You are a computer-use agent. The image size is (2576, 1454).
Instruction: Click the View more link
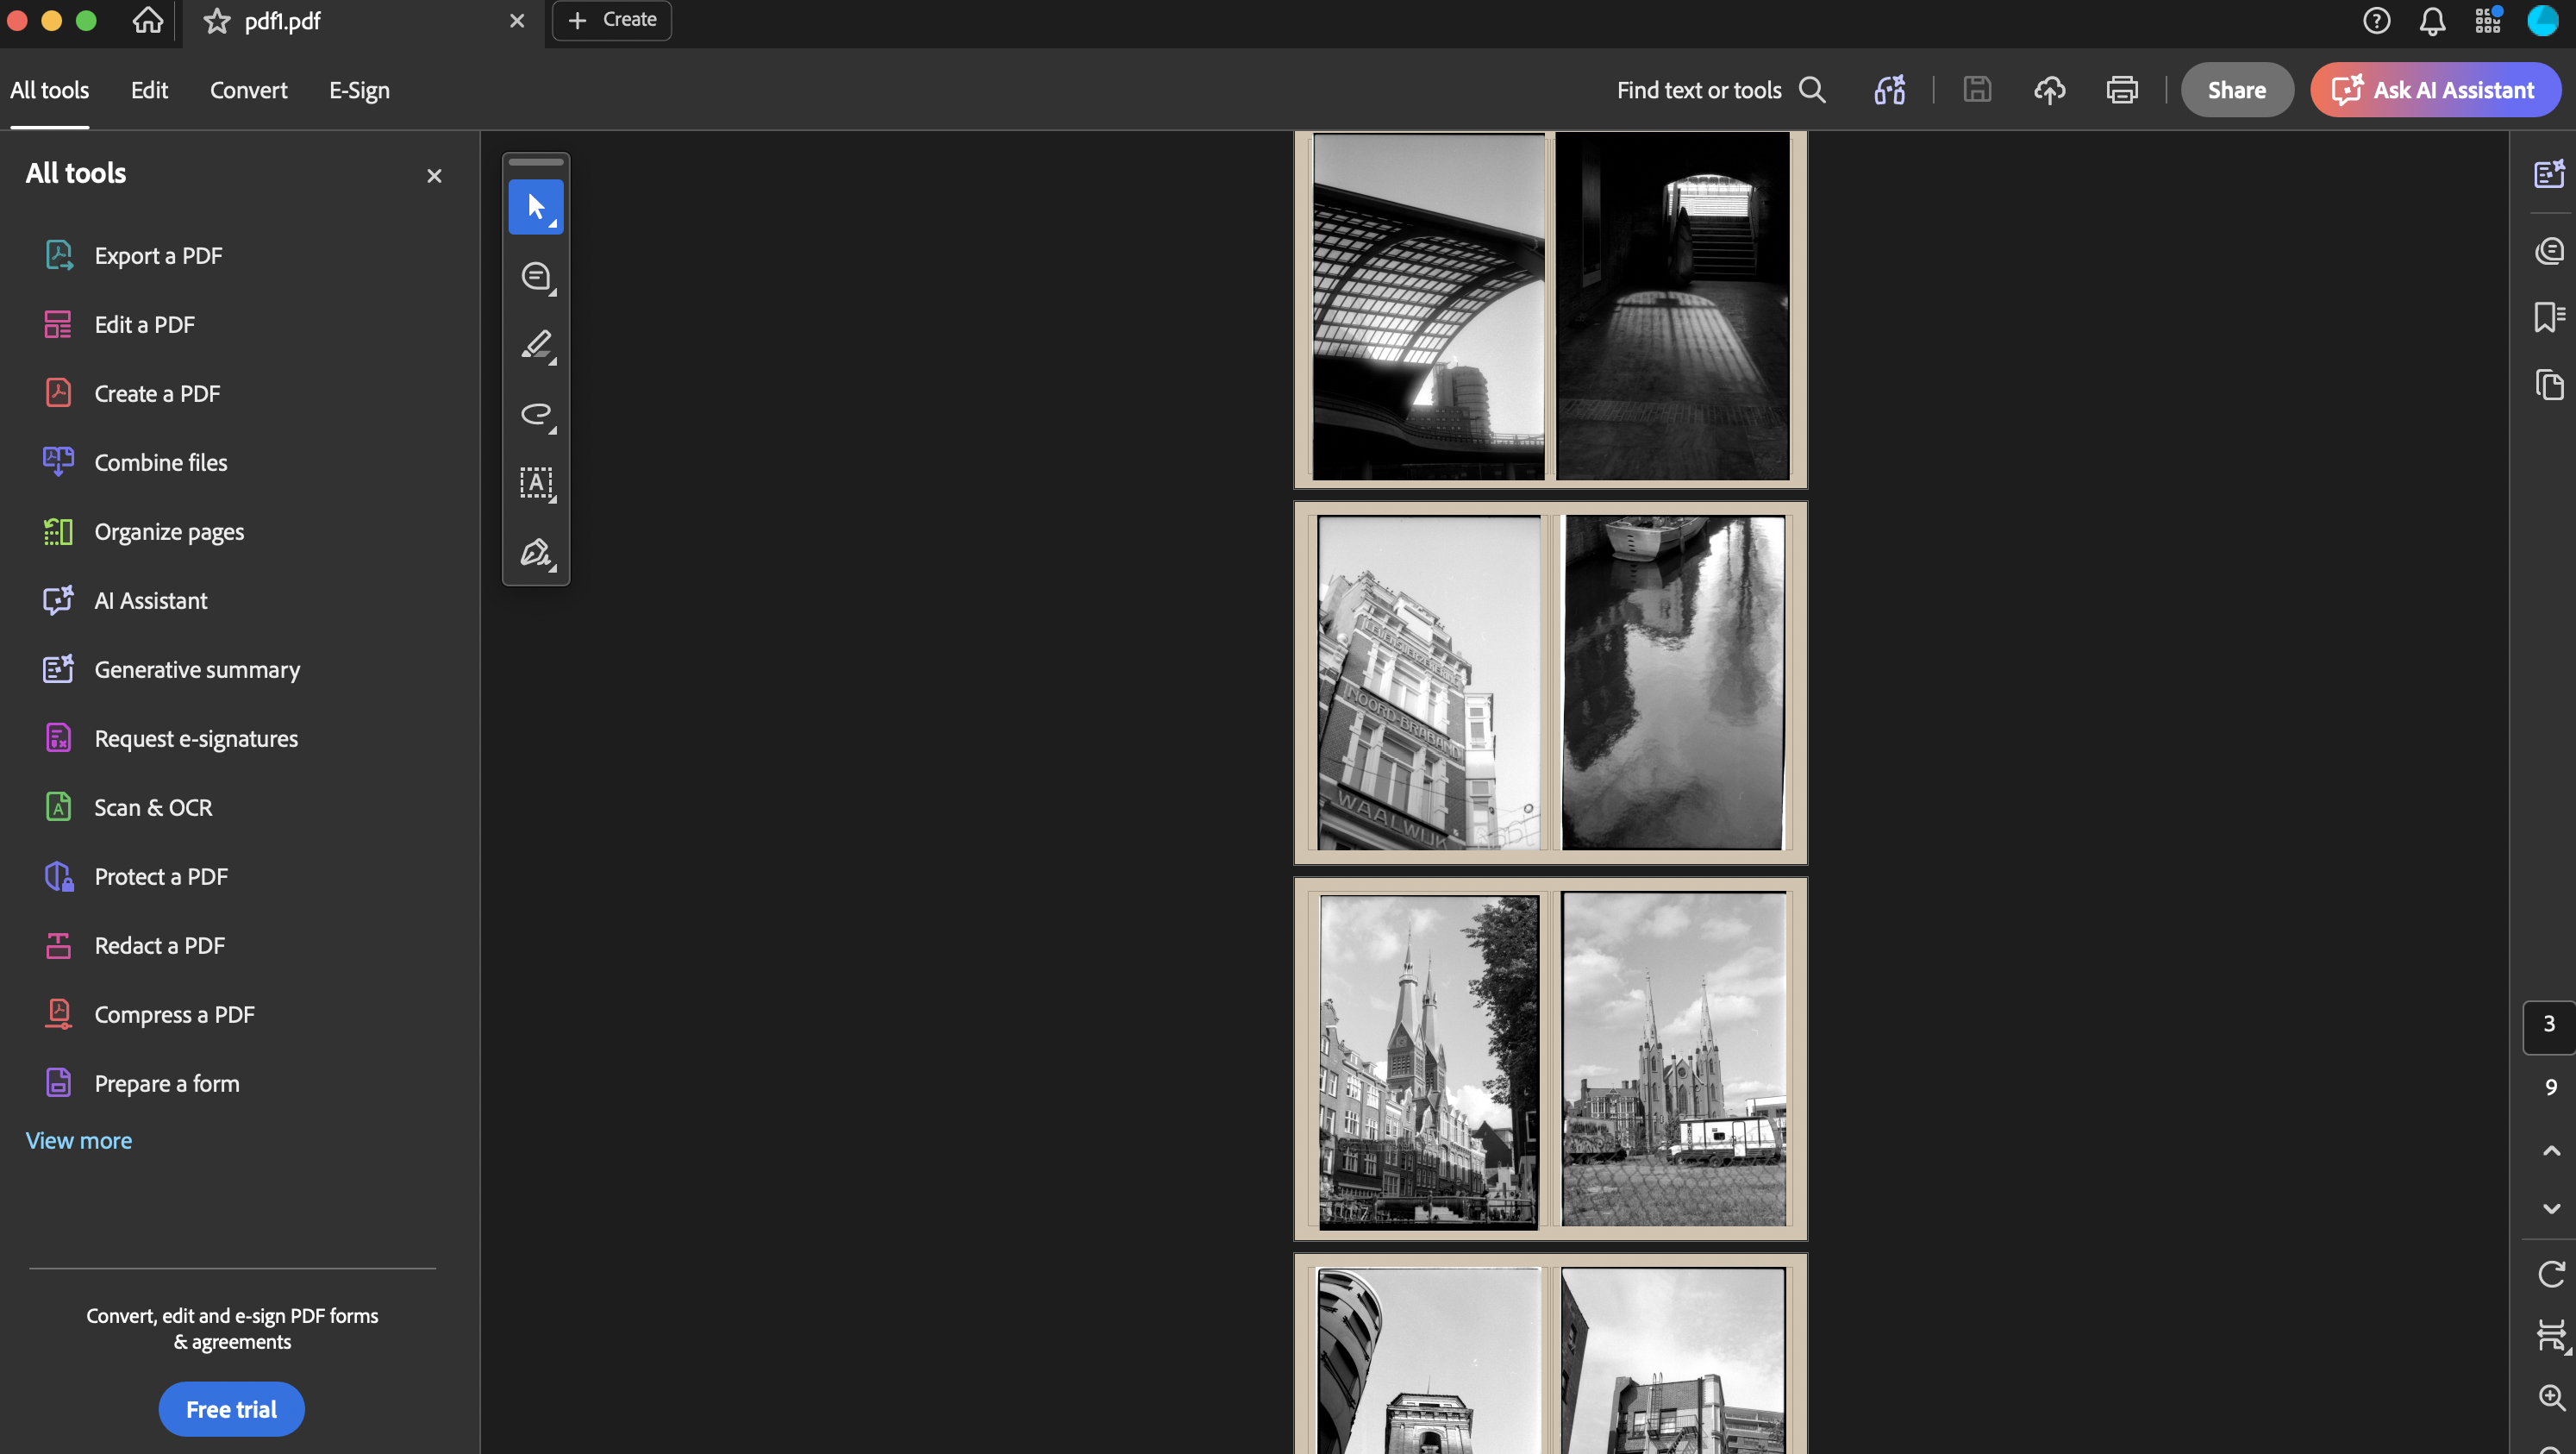point(79,1140)
